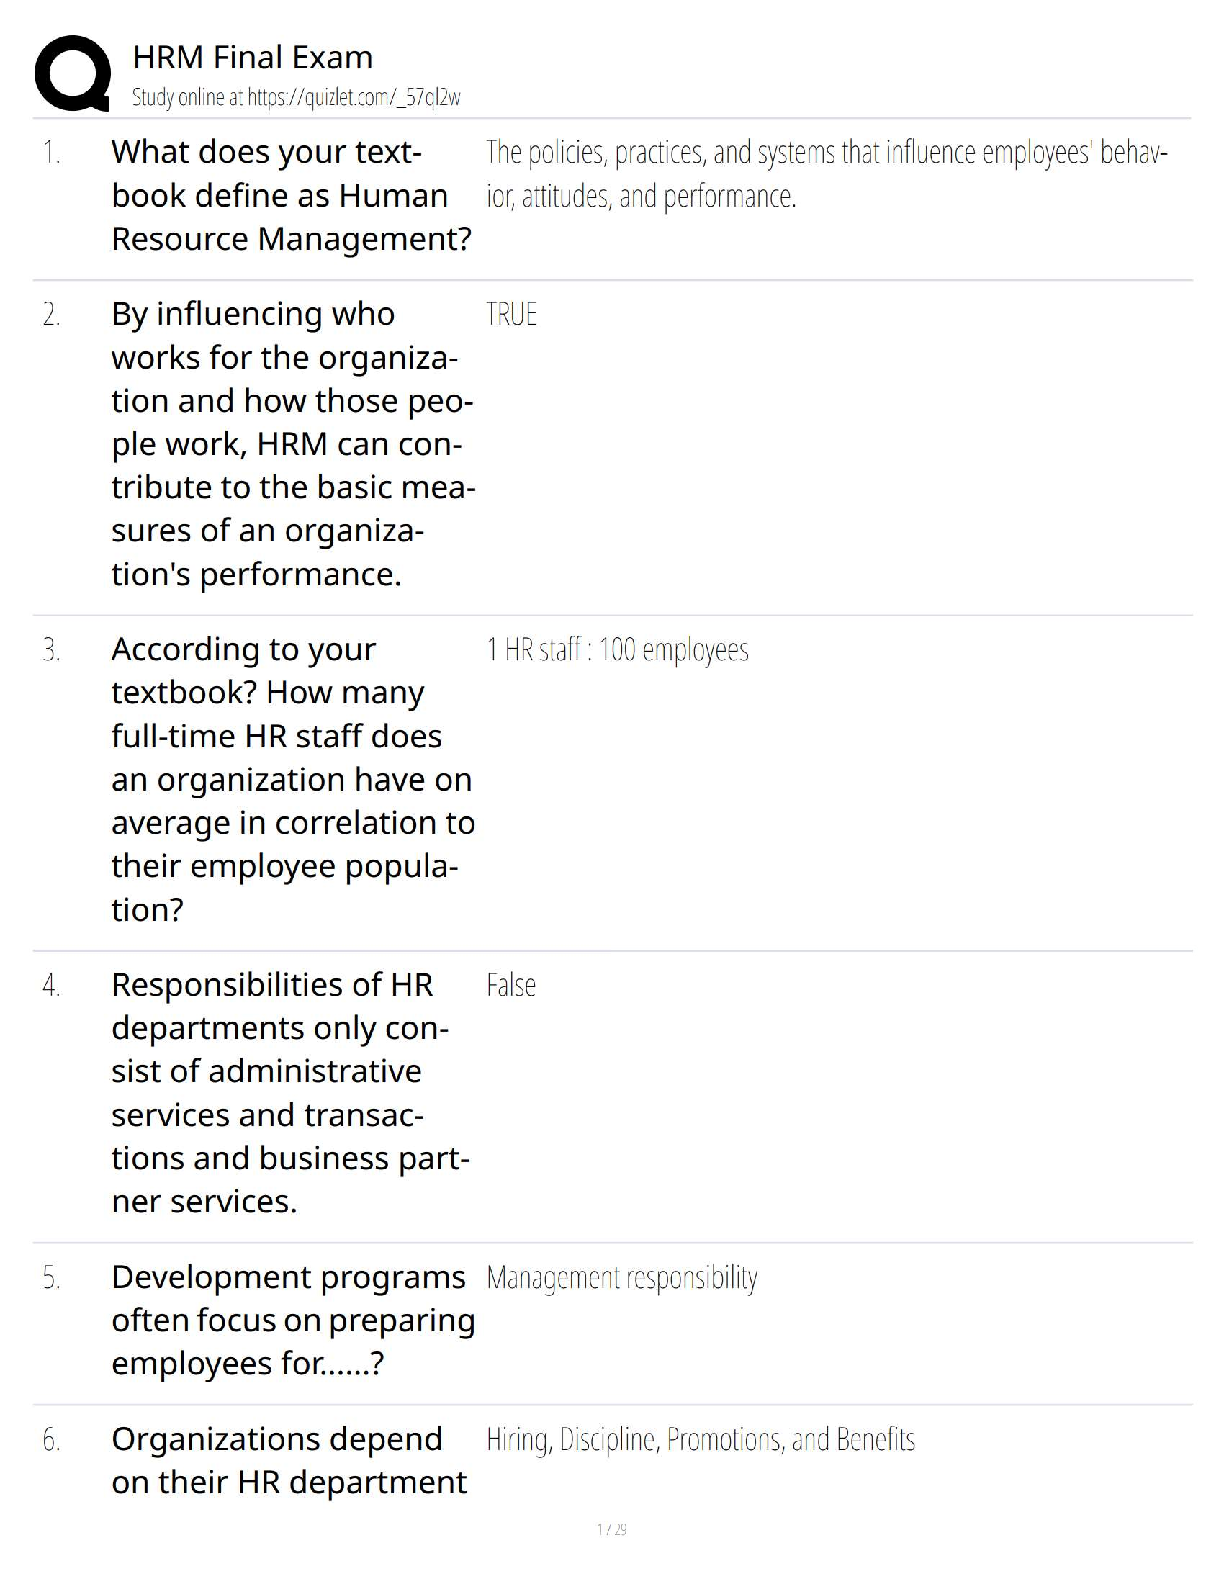The height and width of the screenshot is (1584, 1224).
Task: Click the False answer
Action: pyautogui.click(x=511, y=986)
